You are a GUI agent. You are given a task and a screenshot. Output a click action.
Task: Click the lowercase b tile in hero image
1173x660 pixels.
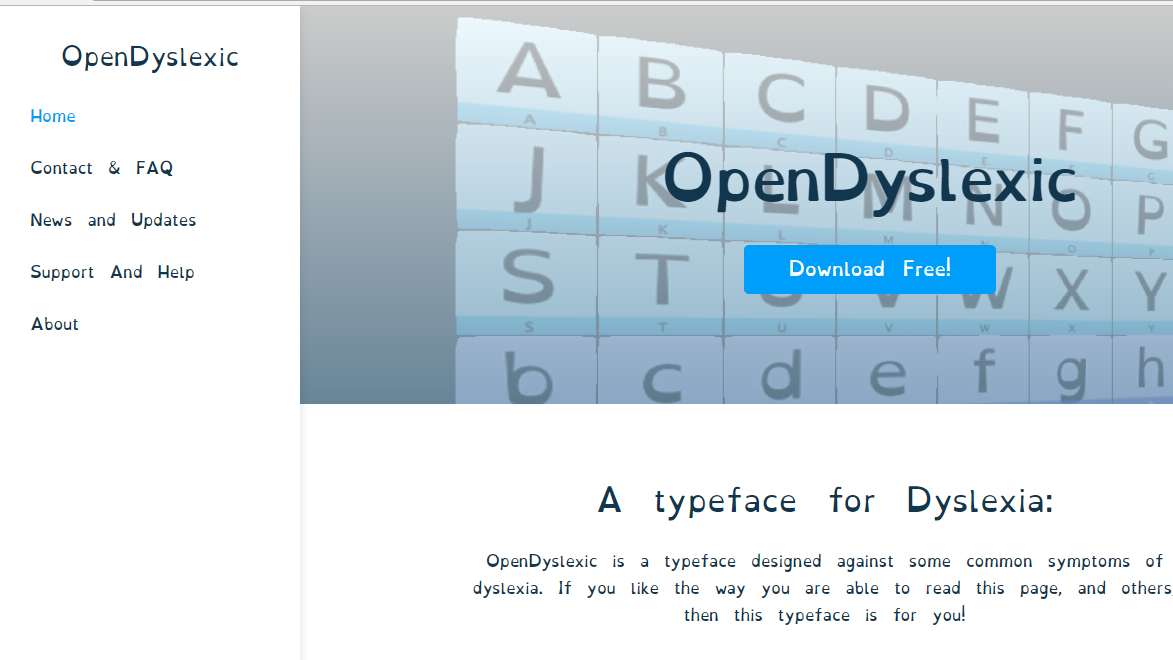(527, 375)
